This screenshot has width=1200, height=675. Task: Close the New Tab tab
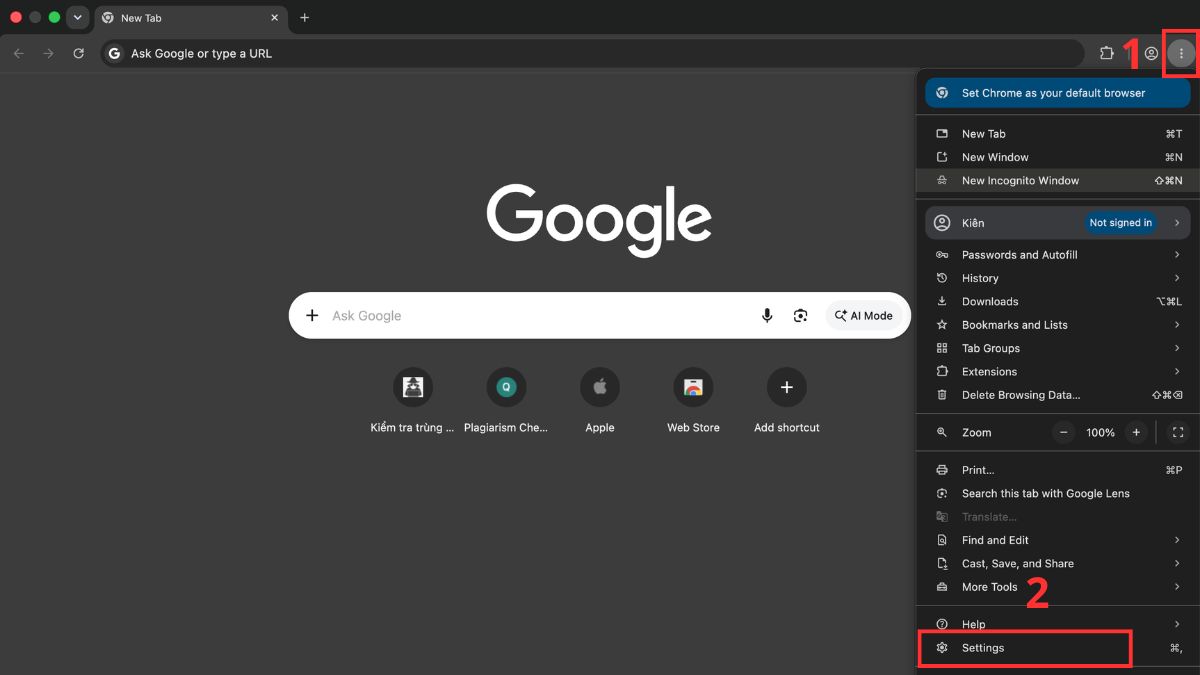tap(274, 18)
